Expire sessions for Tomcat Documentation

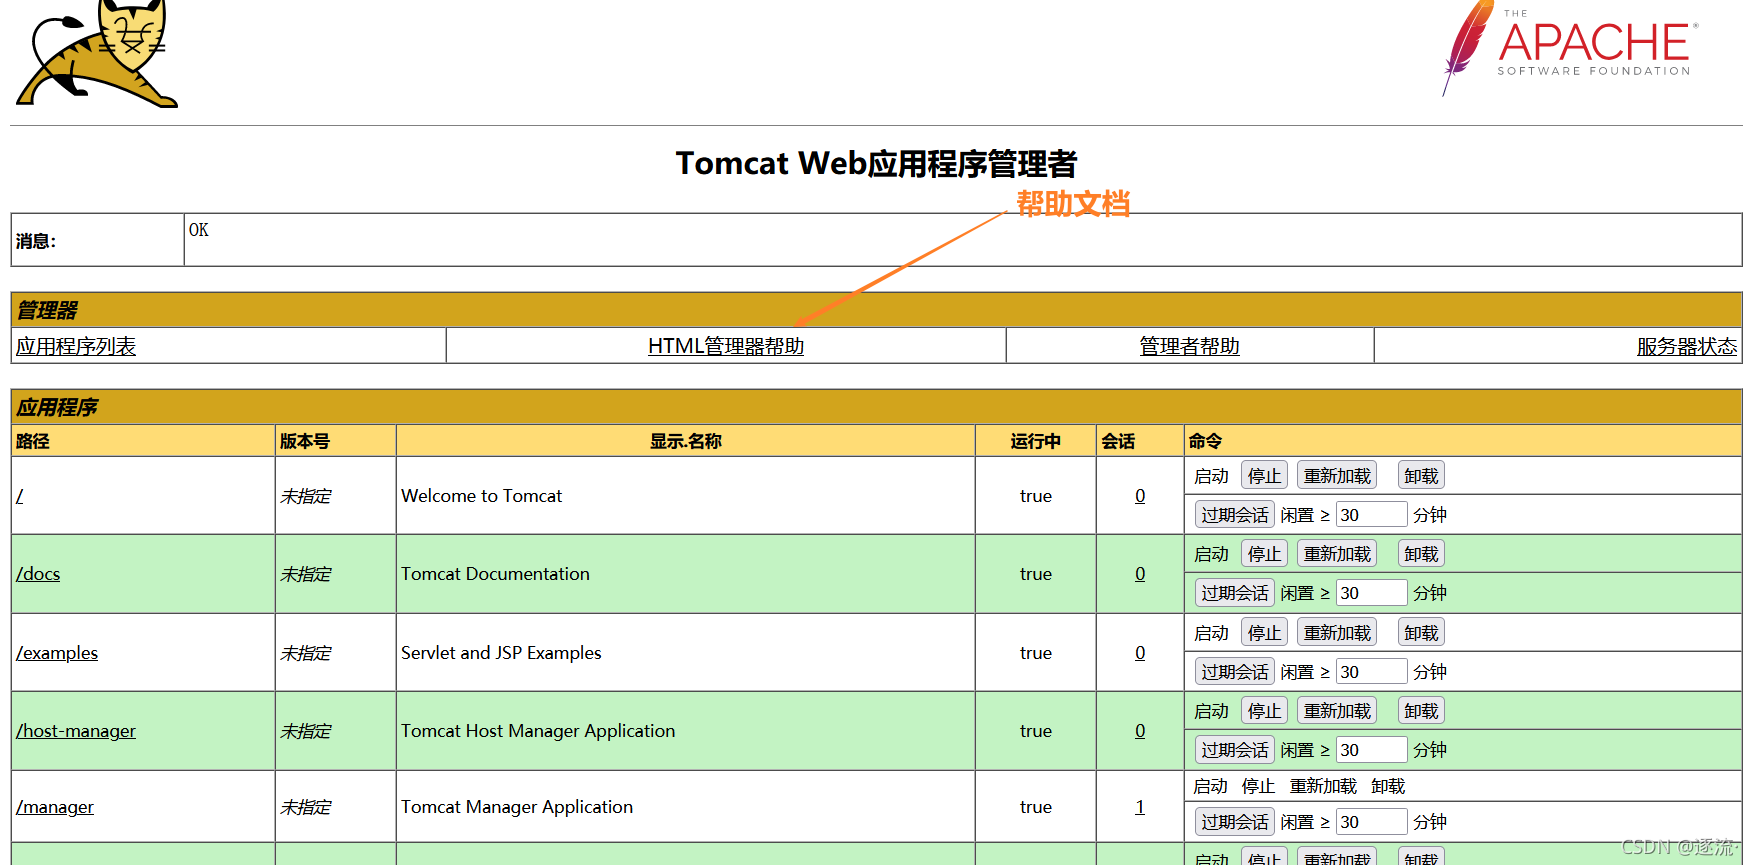click(x=1235, y=593)
